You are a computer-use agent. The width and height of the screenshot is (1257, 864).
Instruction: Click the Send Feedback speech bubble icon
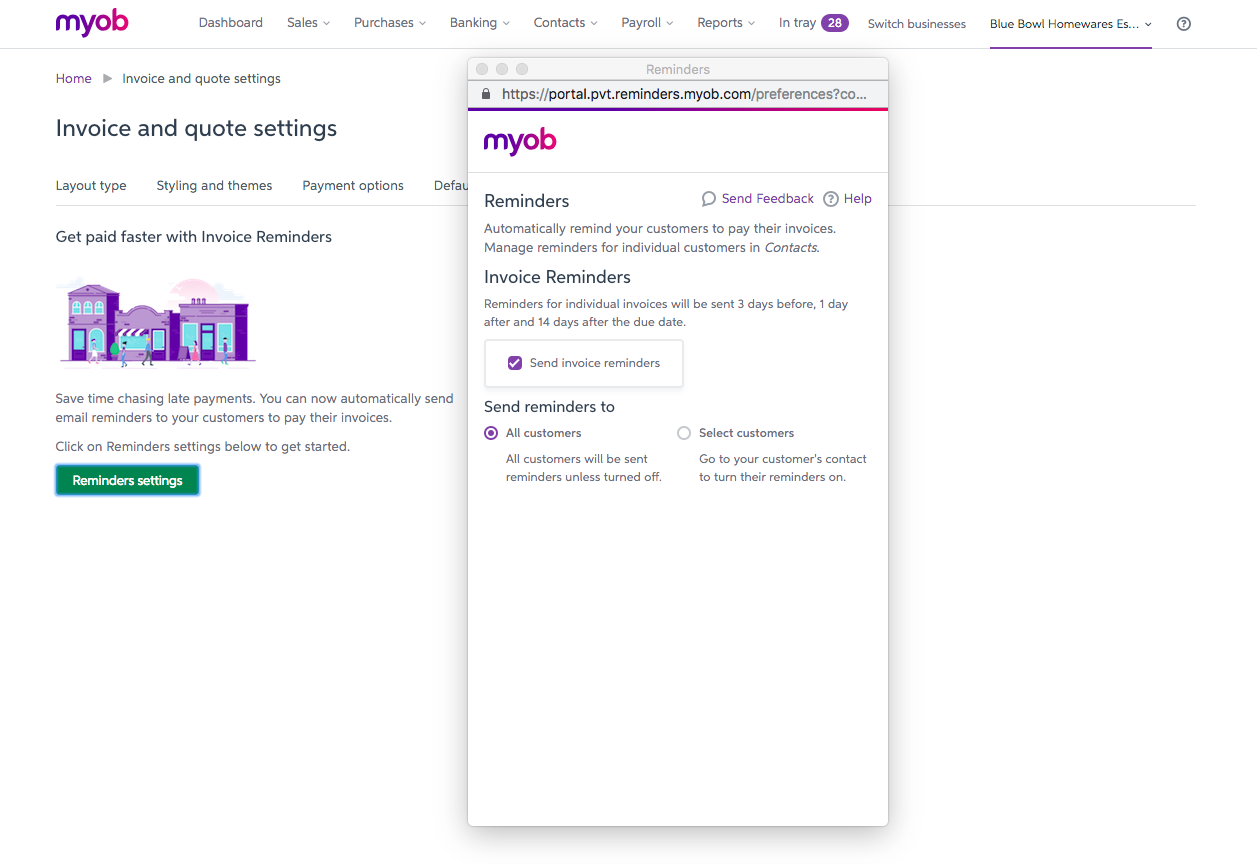[709, 199]
